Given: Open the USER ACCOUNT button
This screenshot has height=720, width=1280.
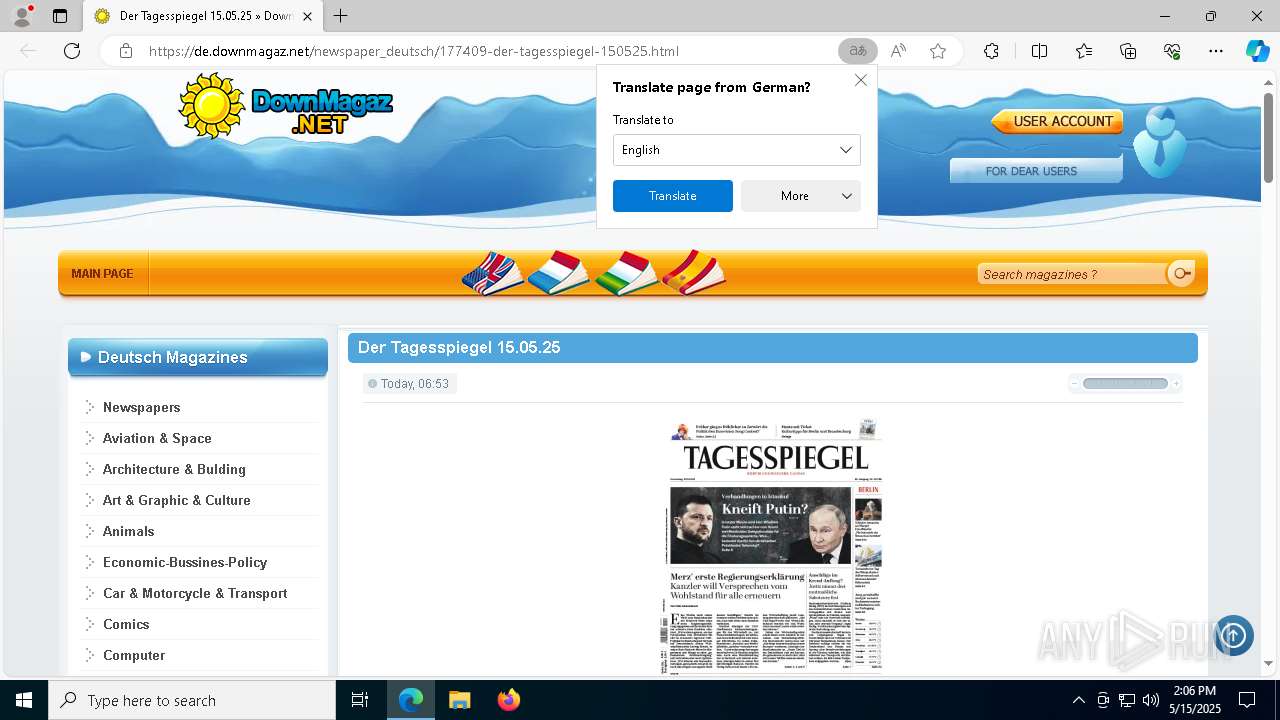Looking at the screenshot, I should click(1057, 121).
